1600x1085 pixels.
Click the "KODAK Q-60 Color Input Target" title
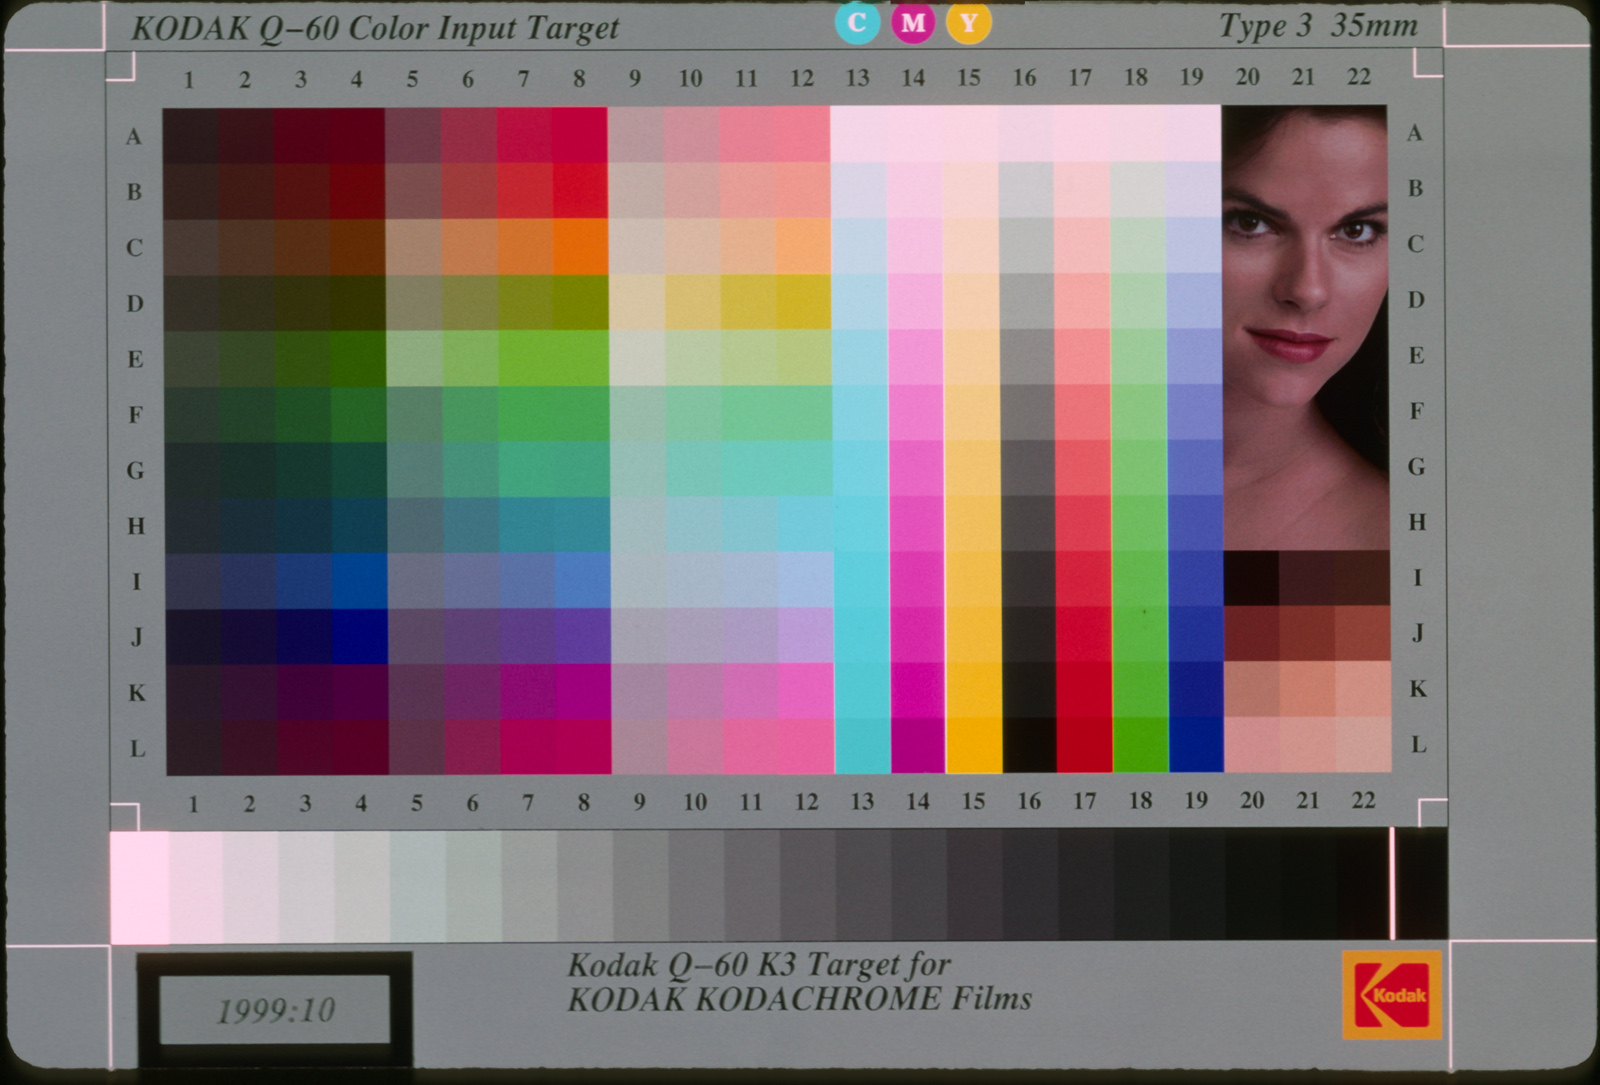376,28
